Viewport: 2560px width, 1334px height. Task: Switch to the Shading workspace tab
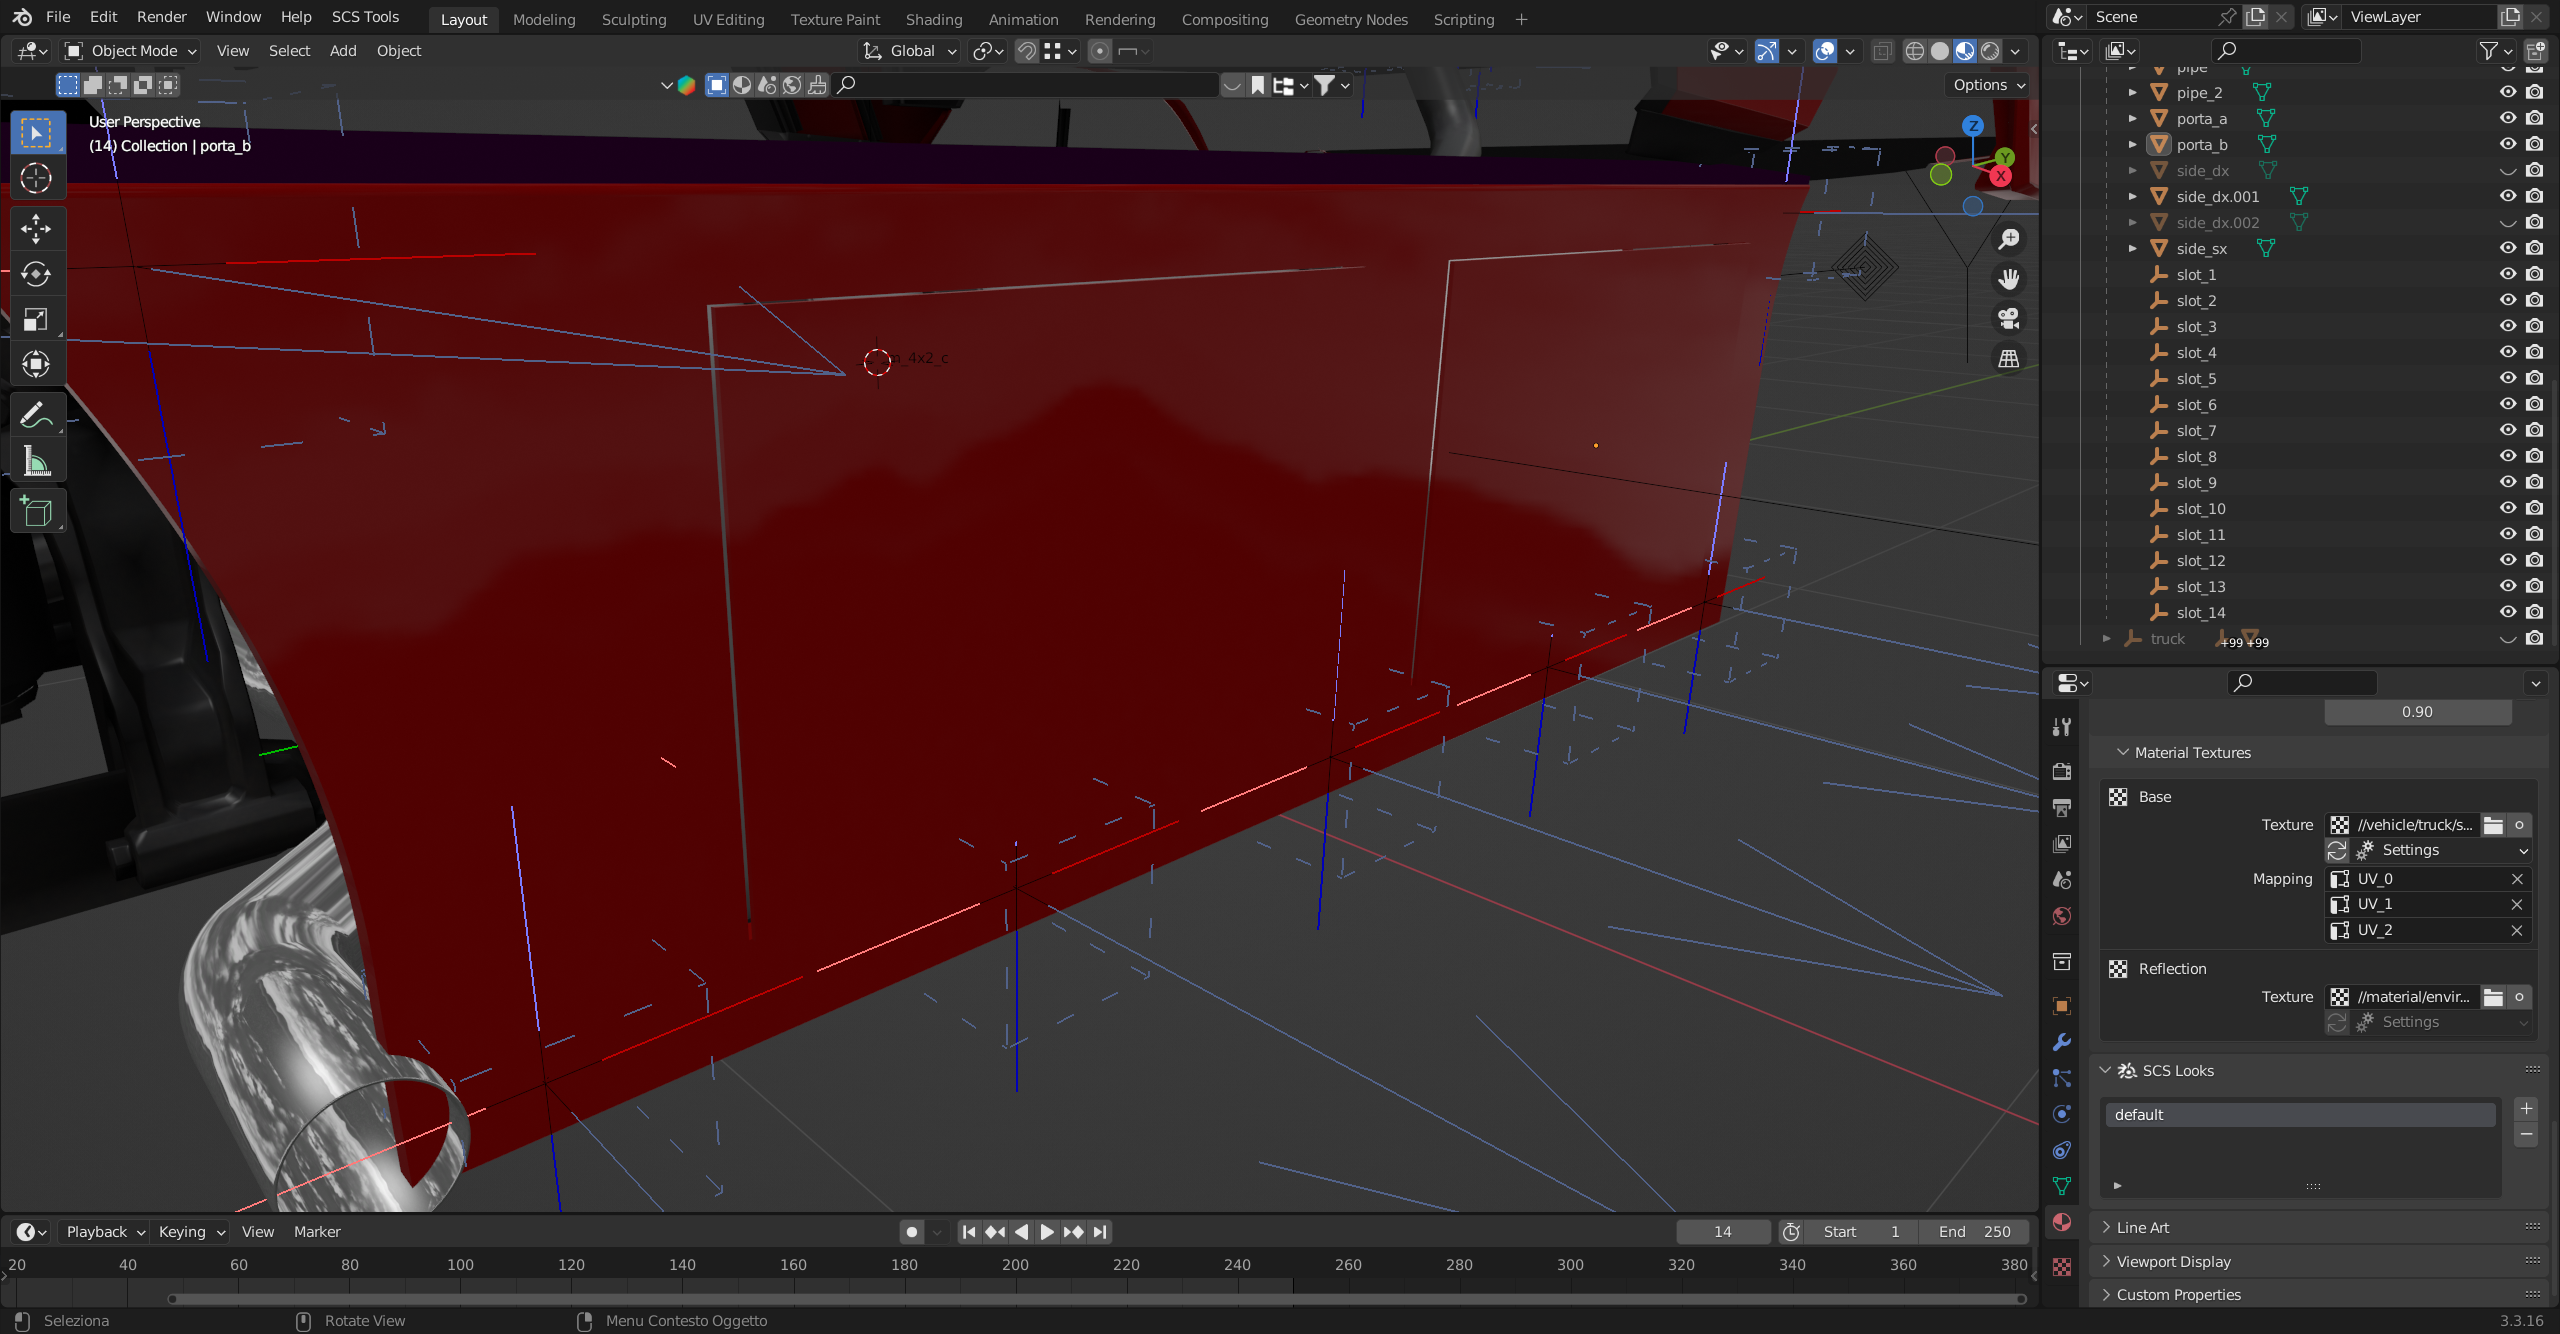(x=933, y=19)
